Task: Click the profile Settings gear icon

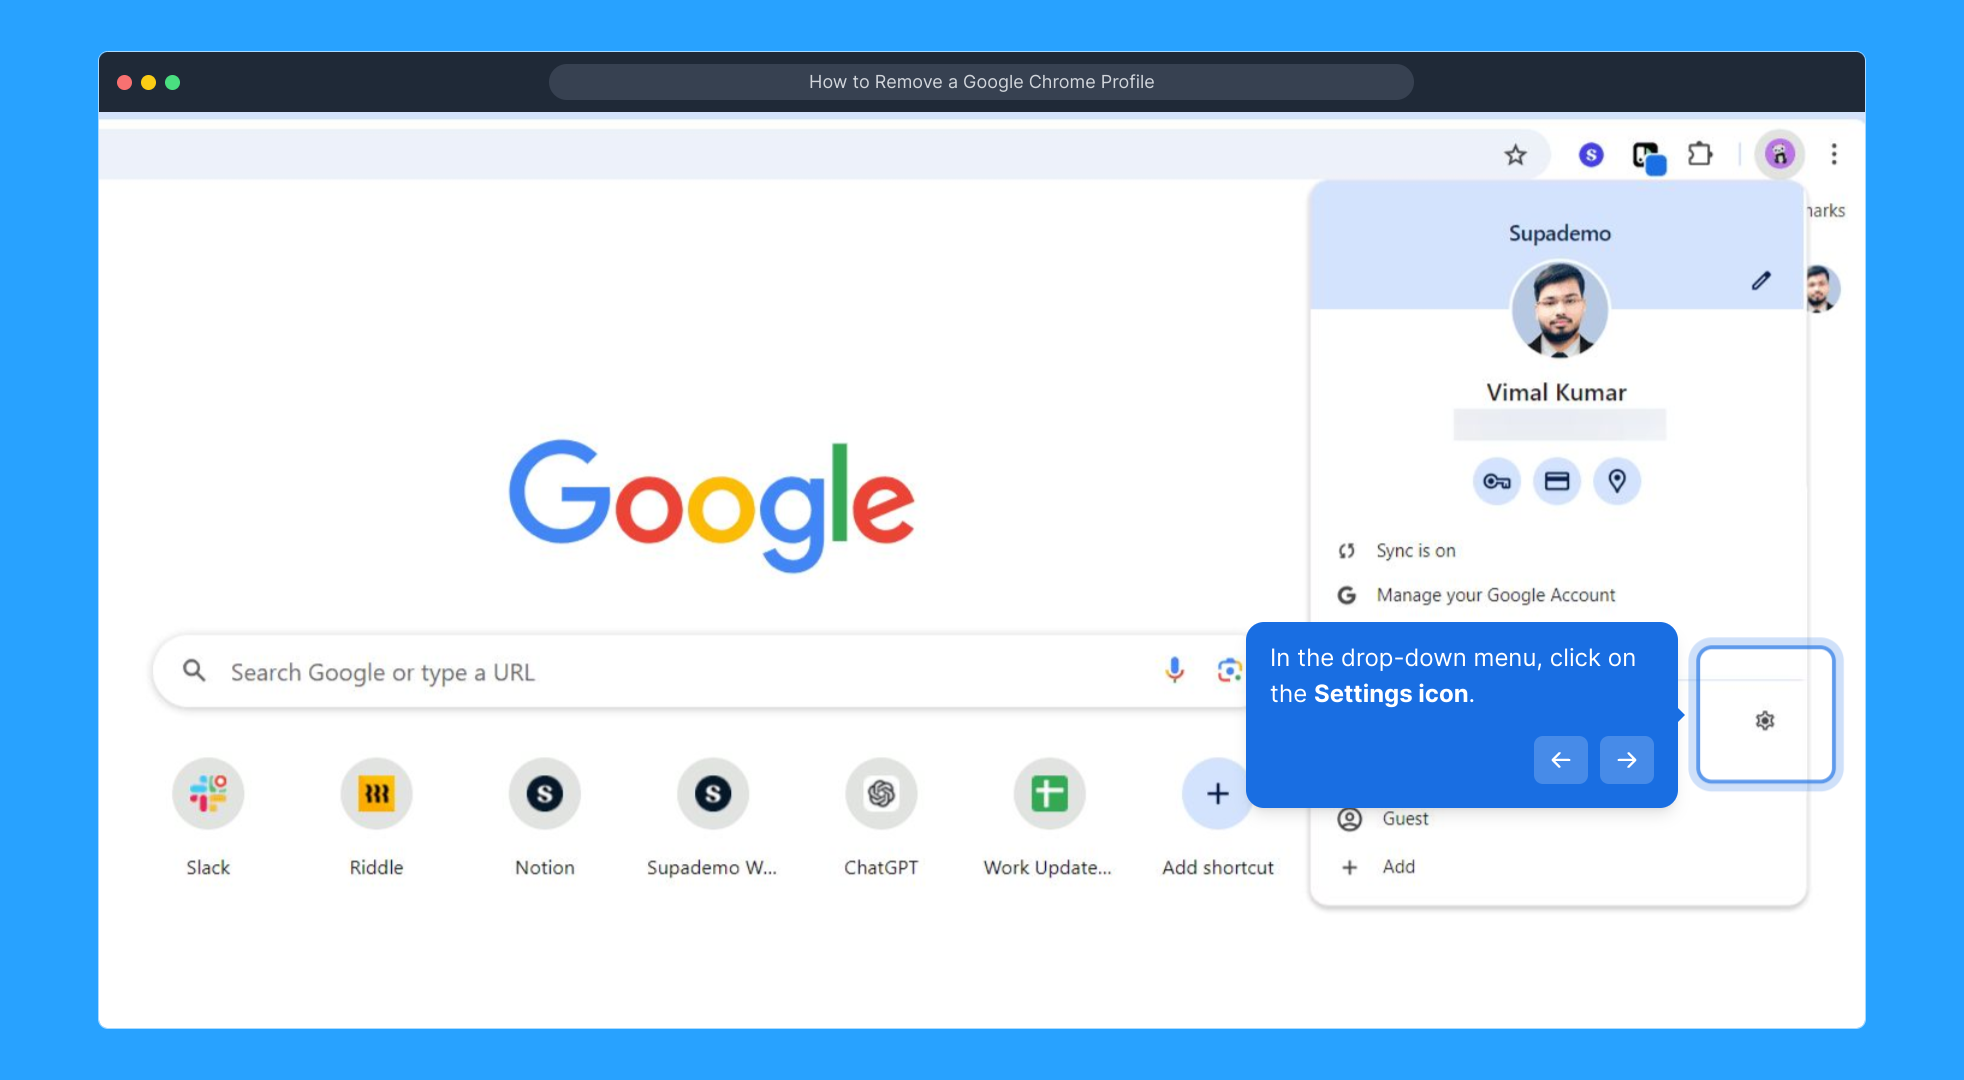Action: [1765, 721]
